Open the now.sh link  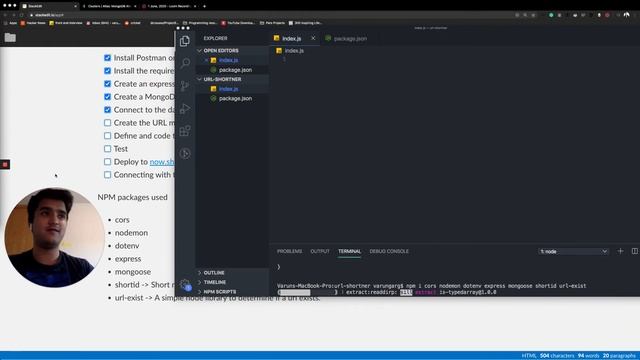[162, 162]
